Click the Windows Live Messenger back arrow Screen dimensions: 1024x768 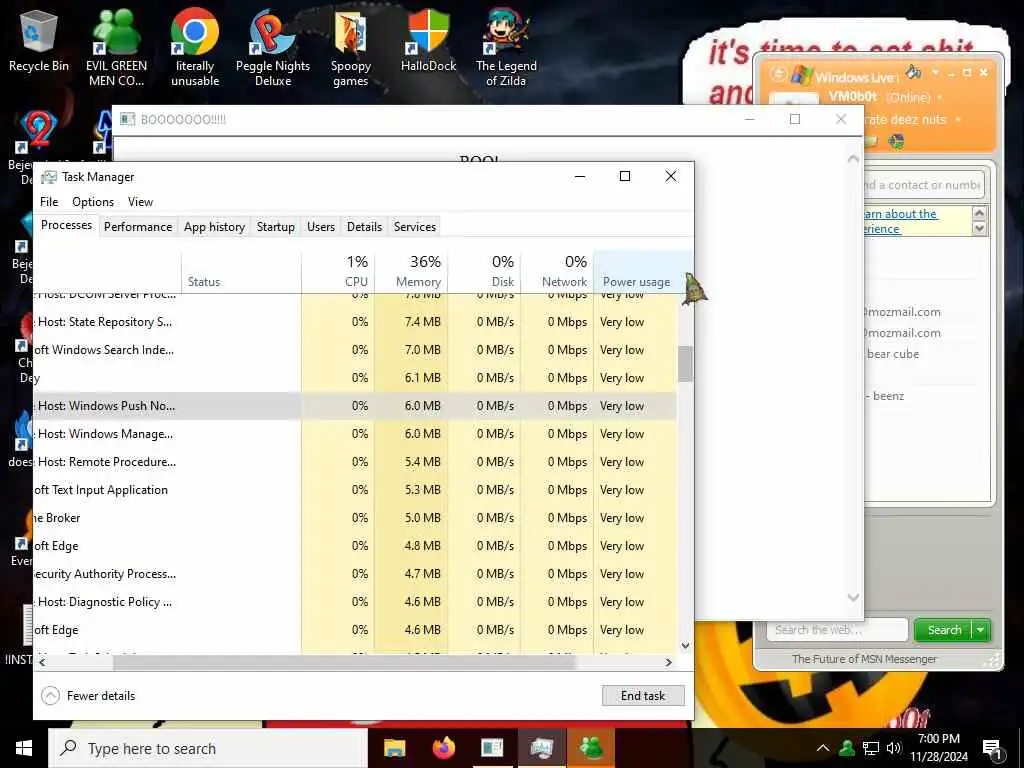pyautogui.click(x=778, y=73)
